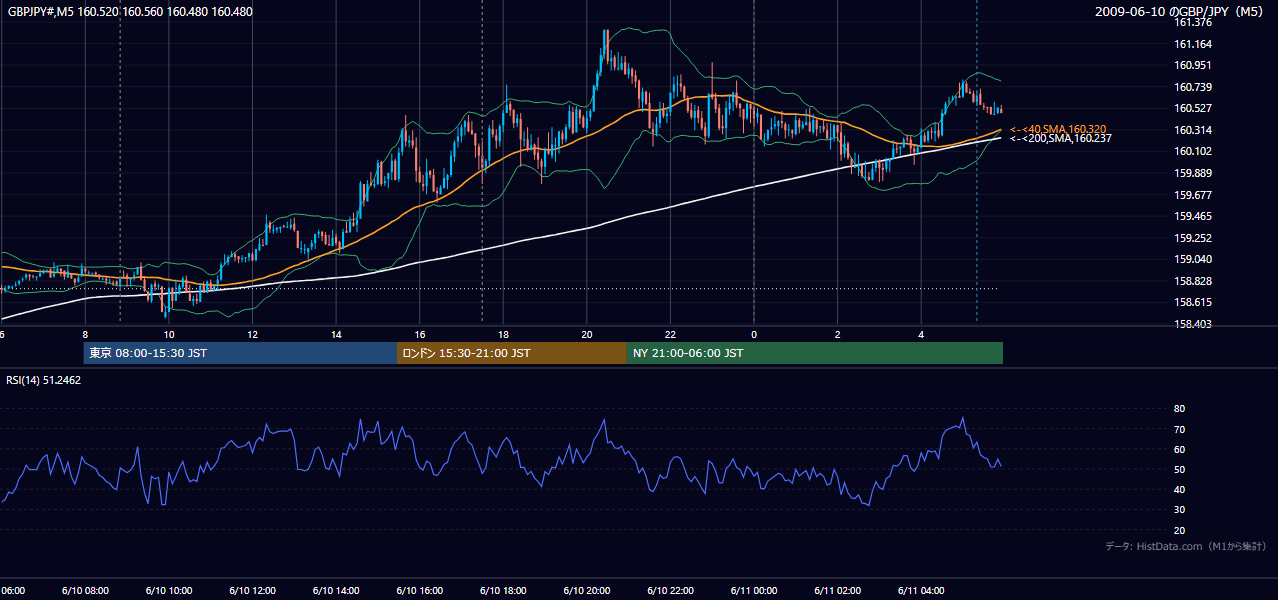Image resolution: width=1278 pixels, height=600 pixels.
Task: Click the 160.102 price axis label
Action: 1193,151
